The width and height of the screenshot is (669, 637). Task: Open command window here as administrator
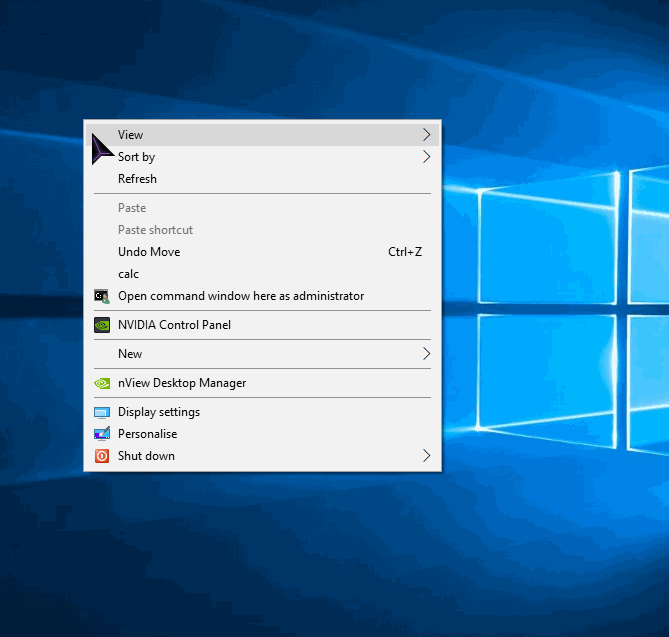(240, 296)
